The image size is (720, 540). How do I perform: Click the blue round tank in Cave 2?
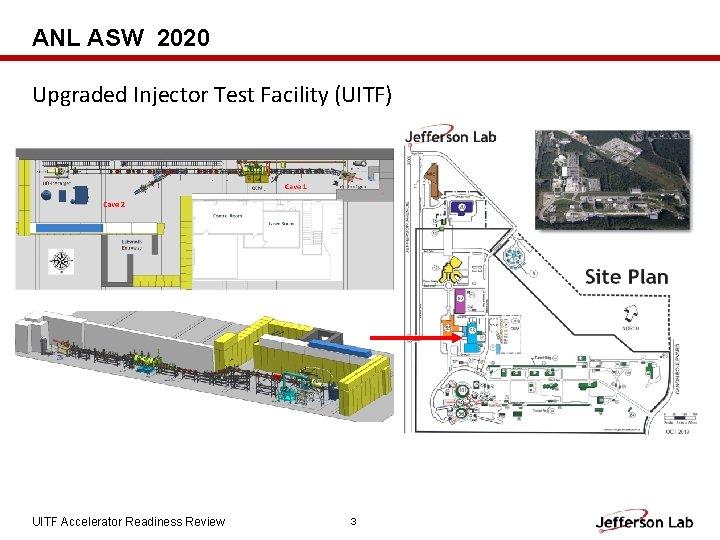46,195
